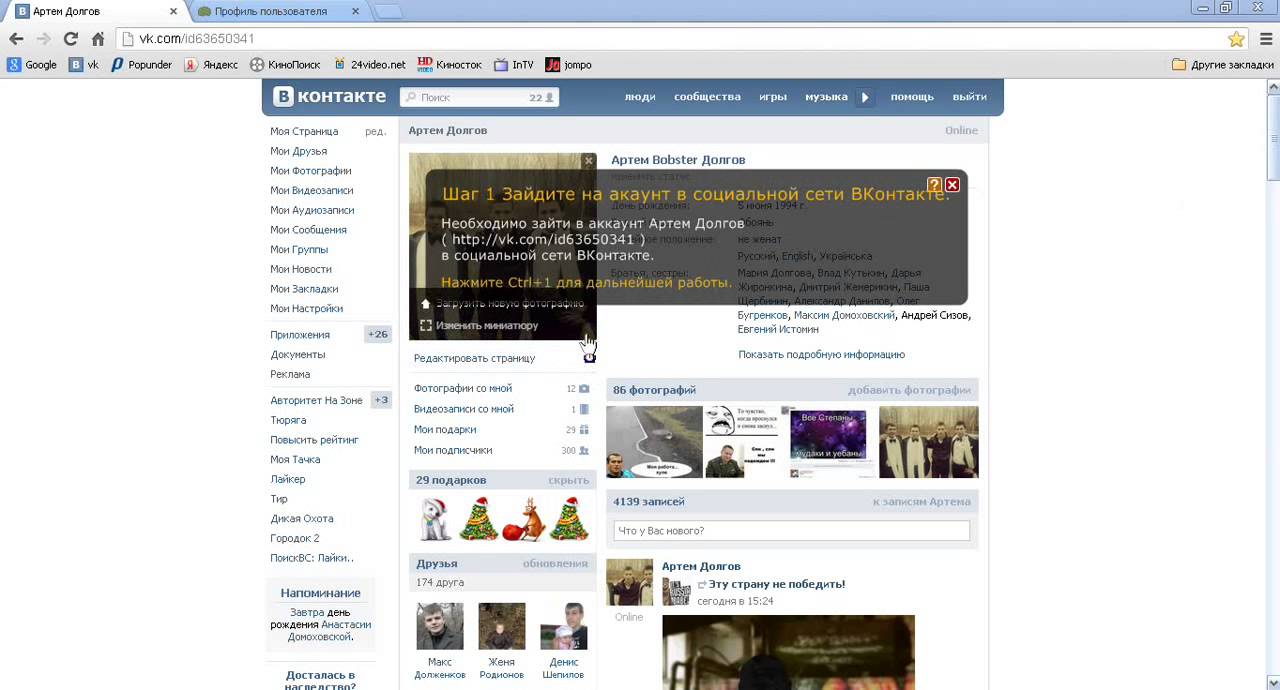Open a new browser tab
This screenshot has width=1280, height=690.
click(x=388, y=11)
